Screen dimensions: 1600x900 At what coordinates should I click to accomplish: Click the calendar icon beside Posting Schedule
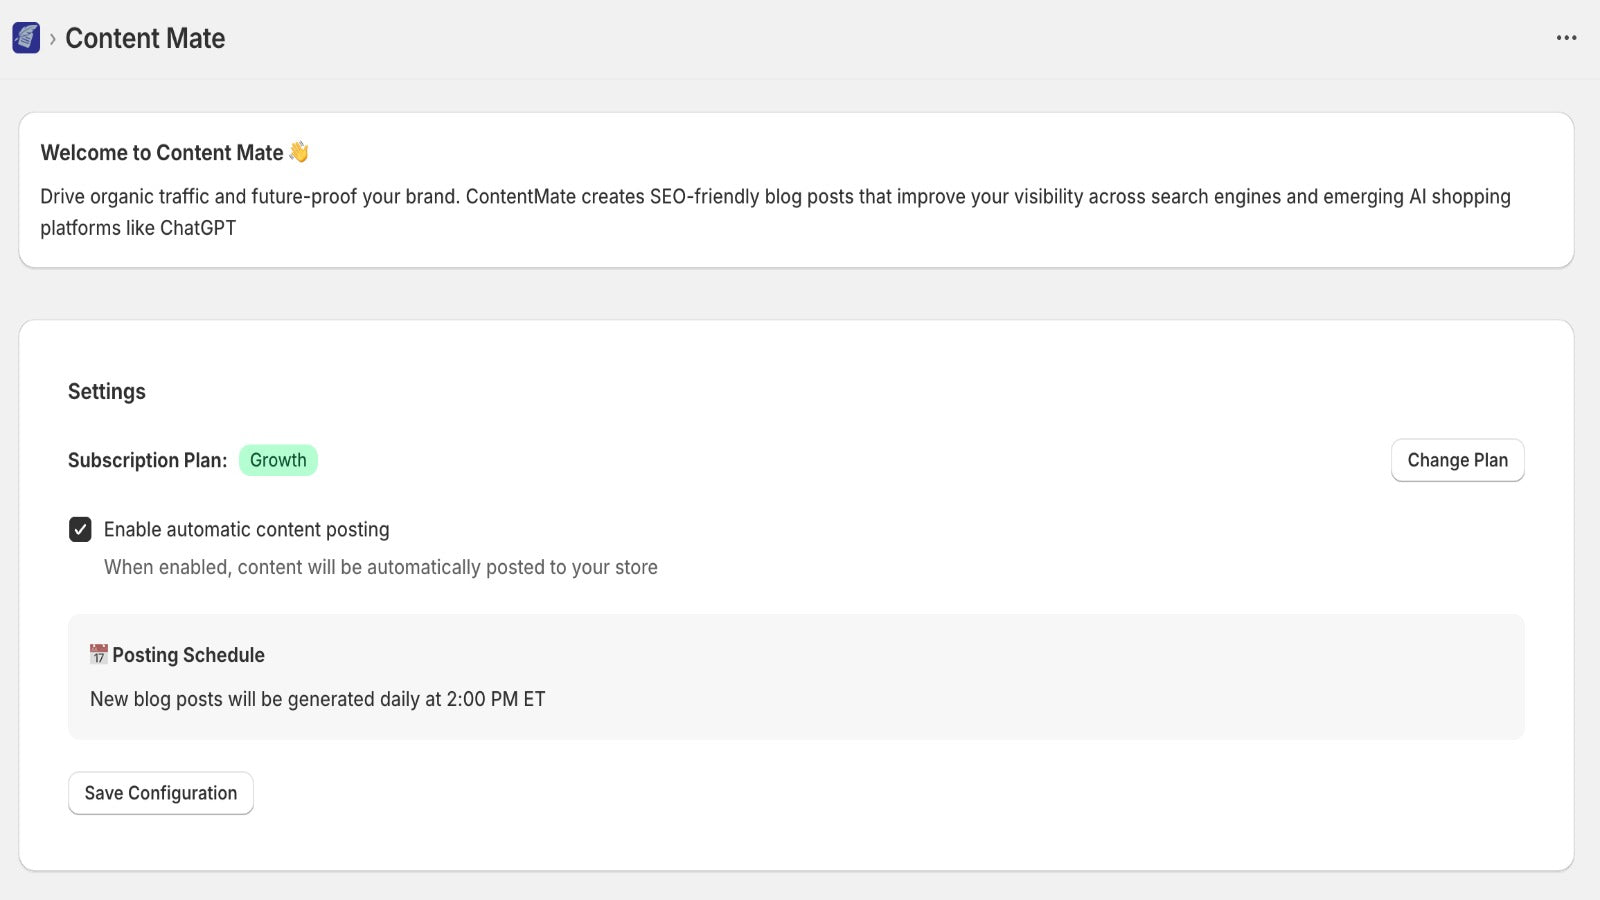(x=98, y=655)
